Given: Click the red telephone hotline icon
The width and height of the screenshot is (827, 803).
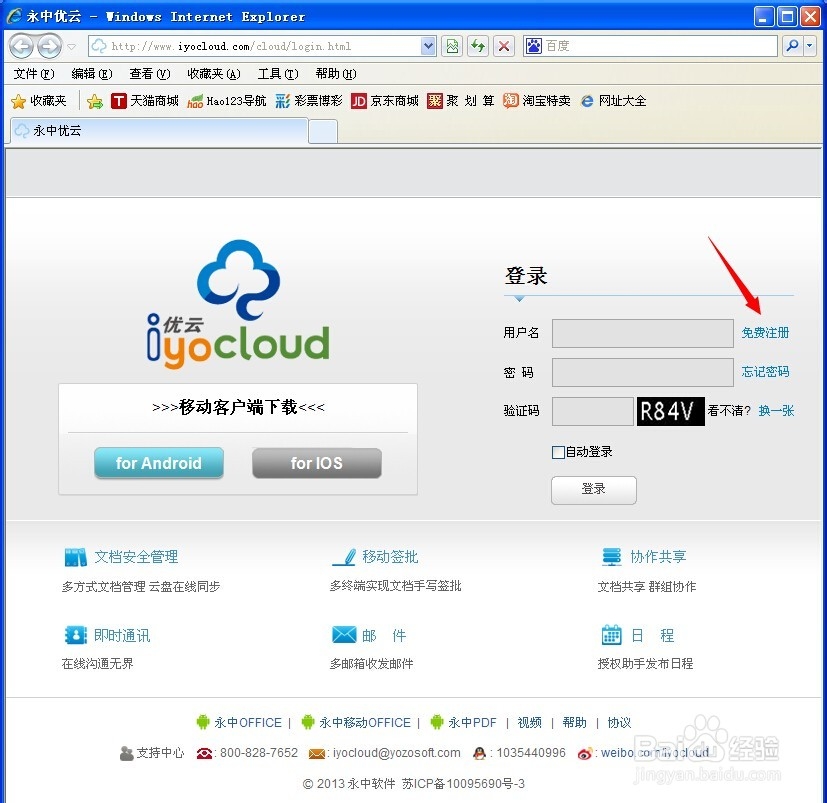Looking at the screenshot, I should [x=204, y=754].
